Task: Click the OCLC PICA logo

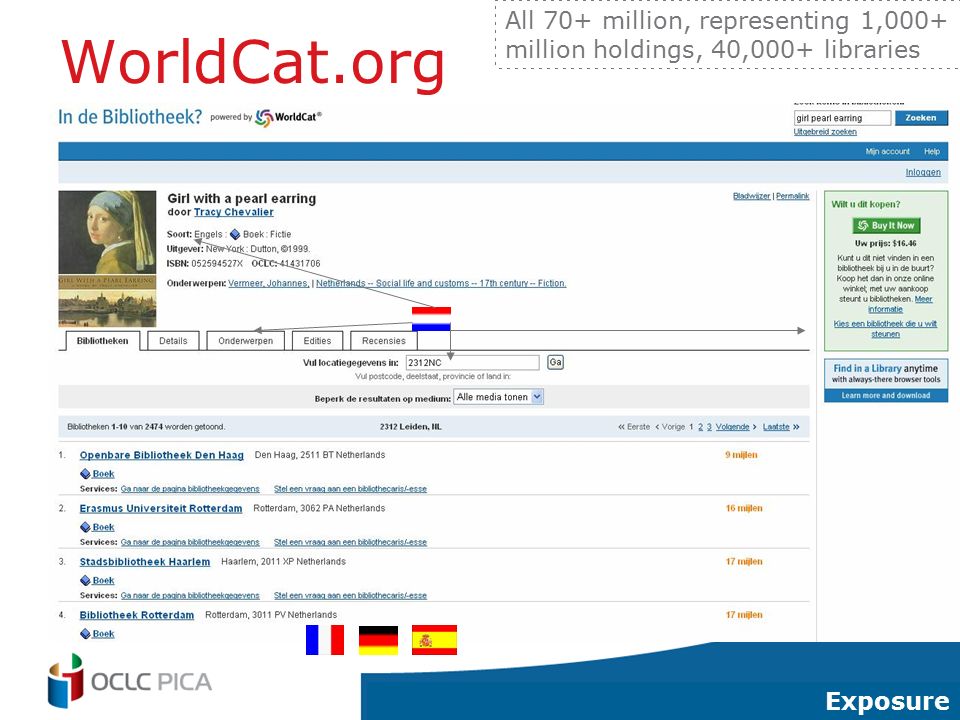Action: tap(130, 681)
